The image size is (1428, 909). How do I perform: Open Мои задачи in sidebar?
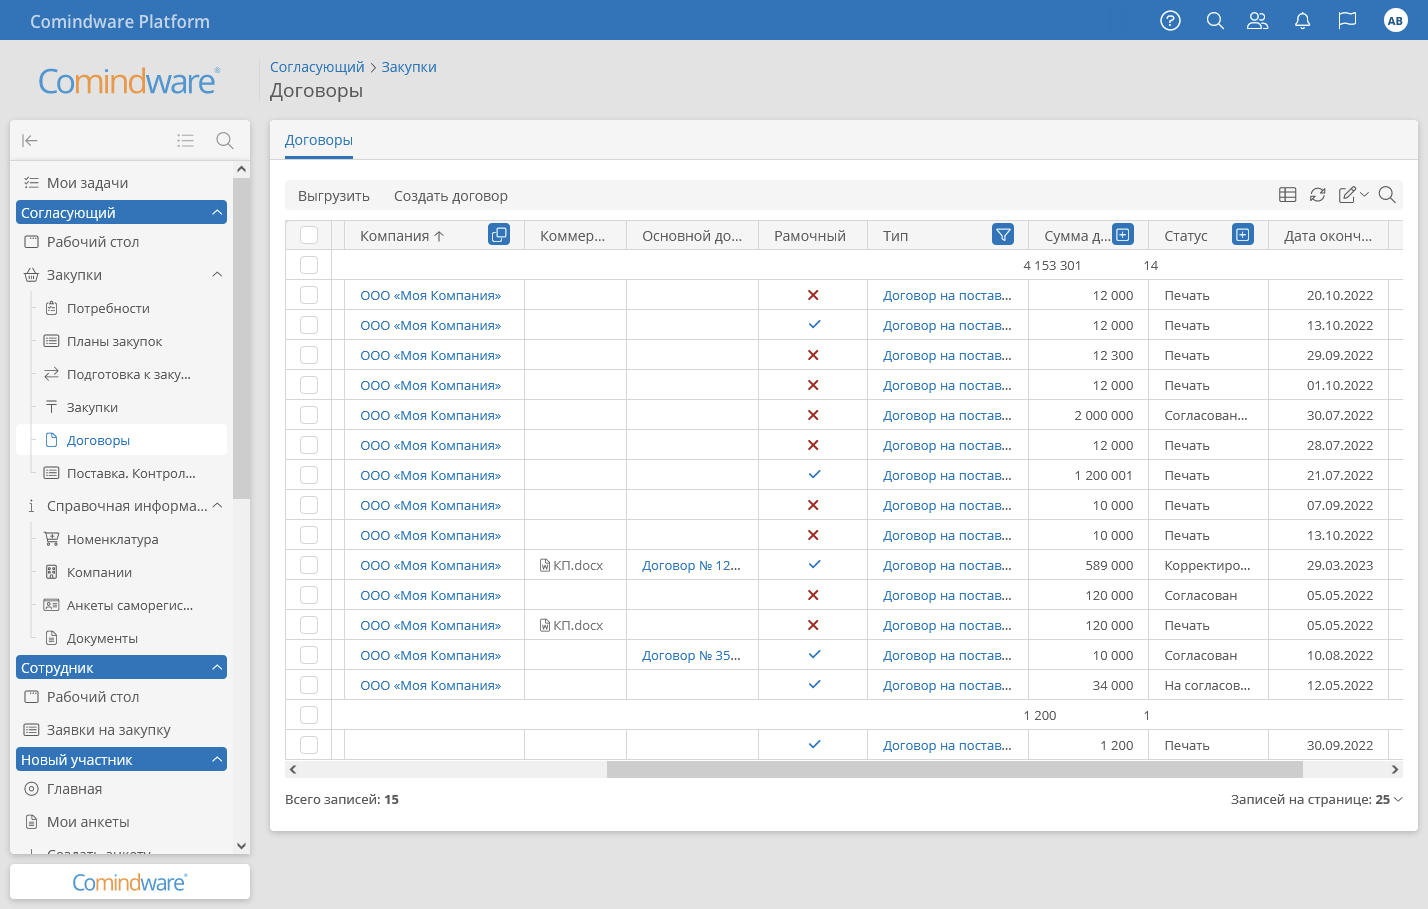88,183
